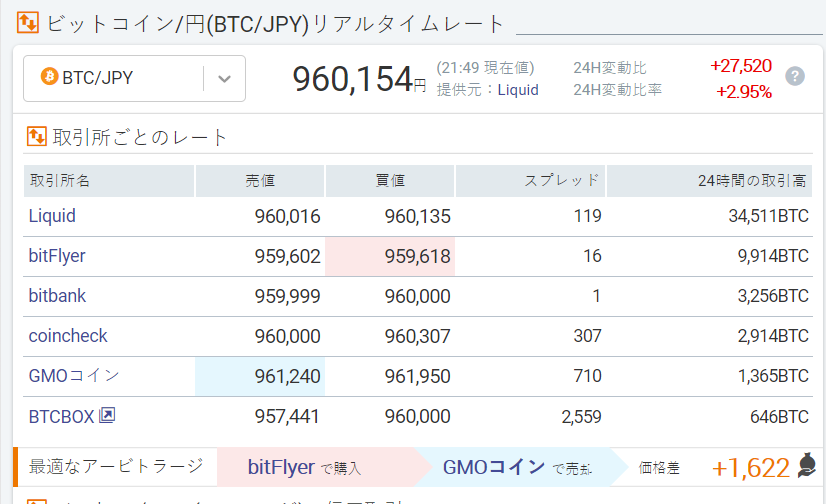Screen dimensions: 826x504
Task: Click the スプレッド column header
Action: pos(562,181)
